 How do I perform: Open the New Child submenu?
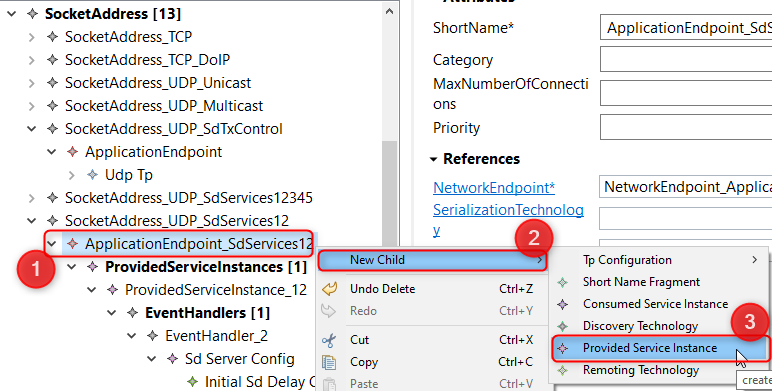click(432, 260)
